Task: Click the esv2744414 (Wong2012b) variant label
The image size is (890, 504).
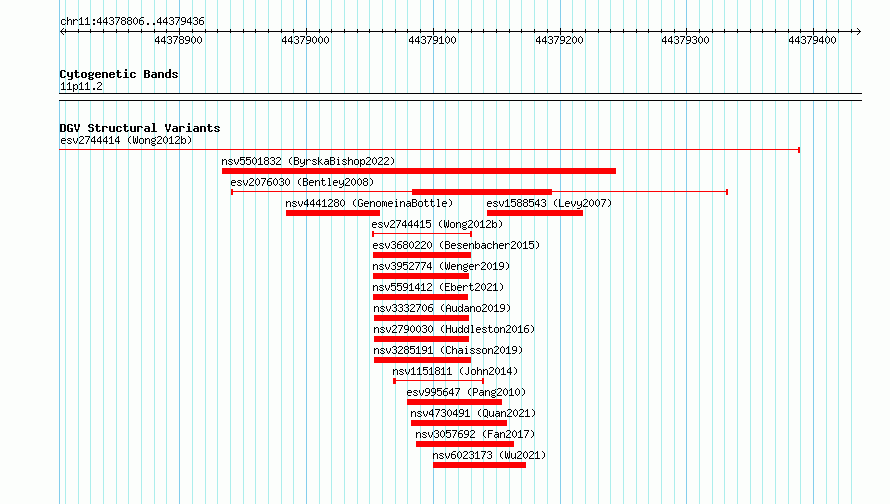Action: click(x=126, y=140)
